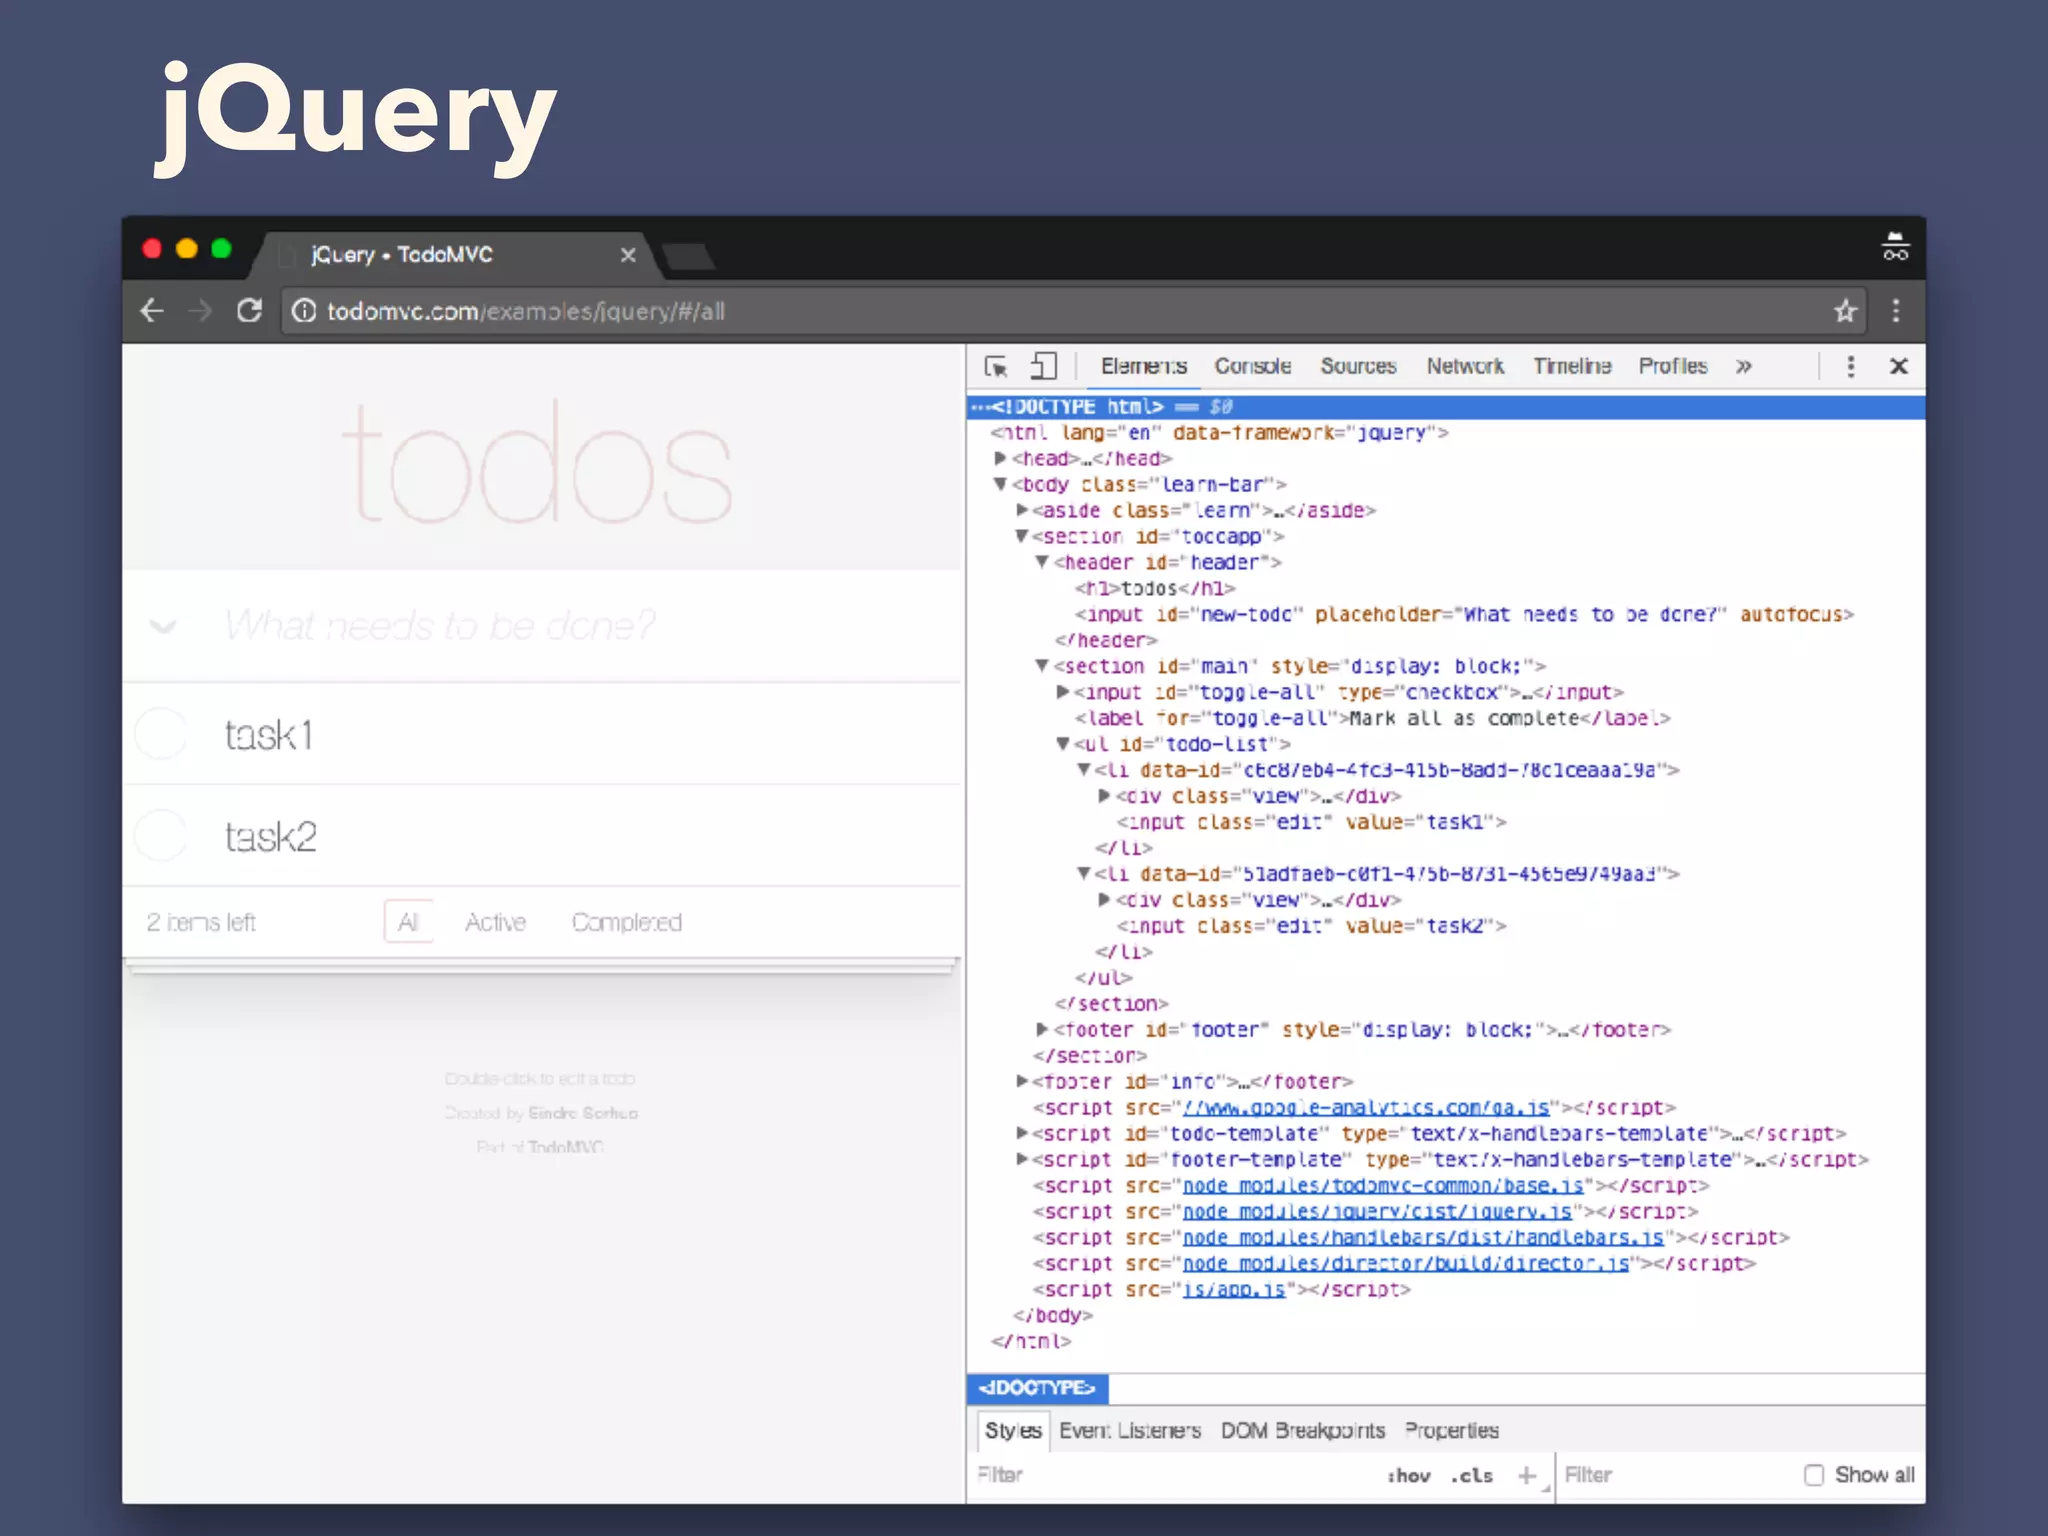
Task: Show more DevTools tabs via double chevron
Action: (x=1744, y=366)
